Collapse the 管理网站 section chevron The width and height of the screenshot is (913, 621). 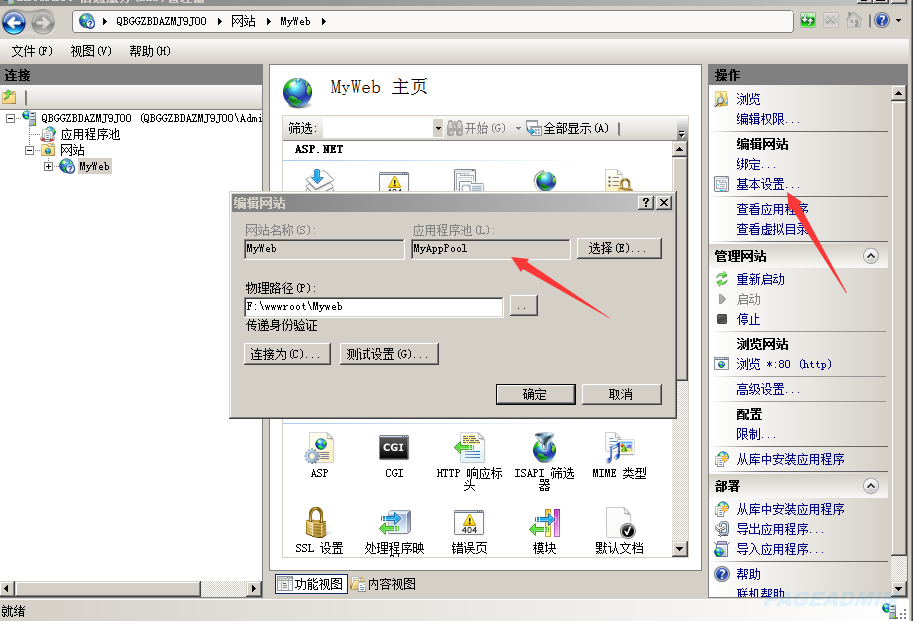click(x=870, y=256)
